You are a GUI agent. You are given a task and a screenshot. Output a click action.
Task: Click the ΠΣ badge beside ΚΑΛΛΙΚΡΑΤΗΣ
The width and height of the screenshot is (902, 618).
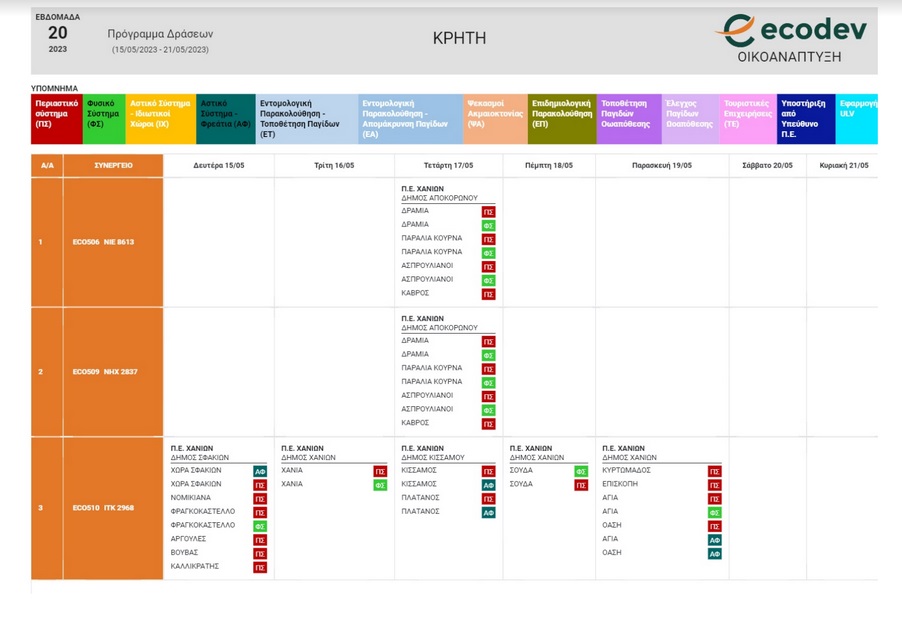point(260,567)
